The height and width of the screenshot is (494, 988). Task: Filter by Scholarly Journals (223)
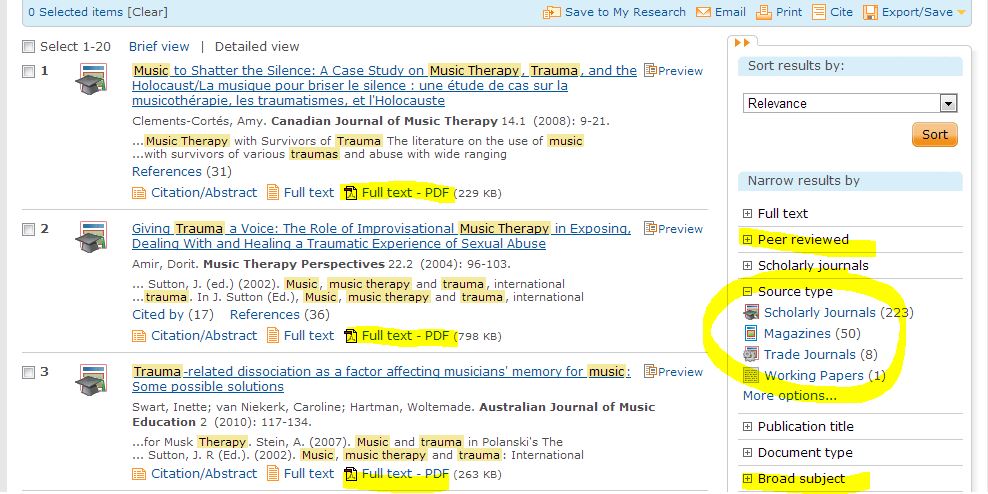point(838,313)
